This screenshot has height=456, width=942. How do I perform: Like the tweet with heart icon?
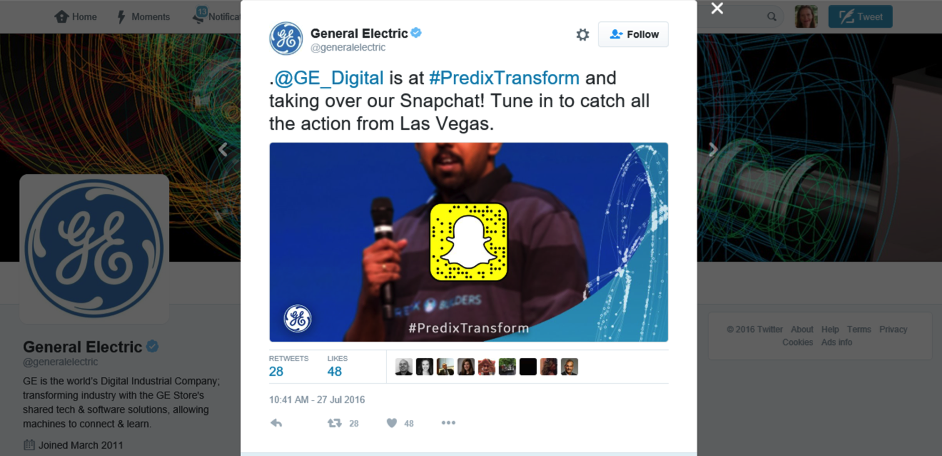click(392, 423)
